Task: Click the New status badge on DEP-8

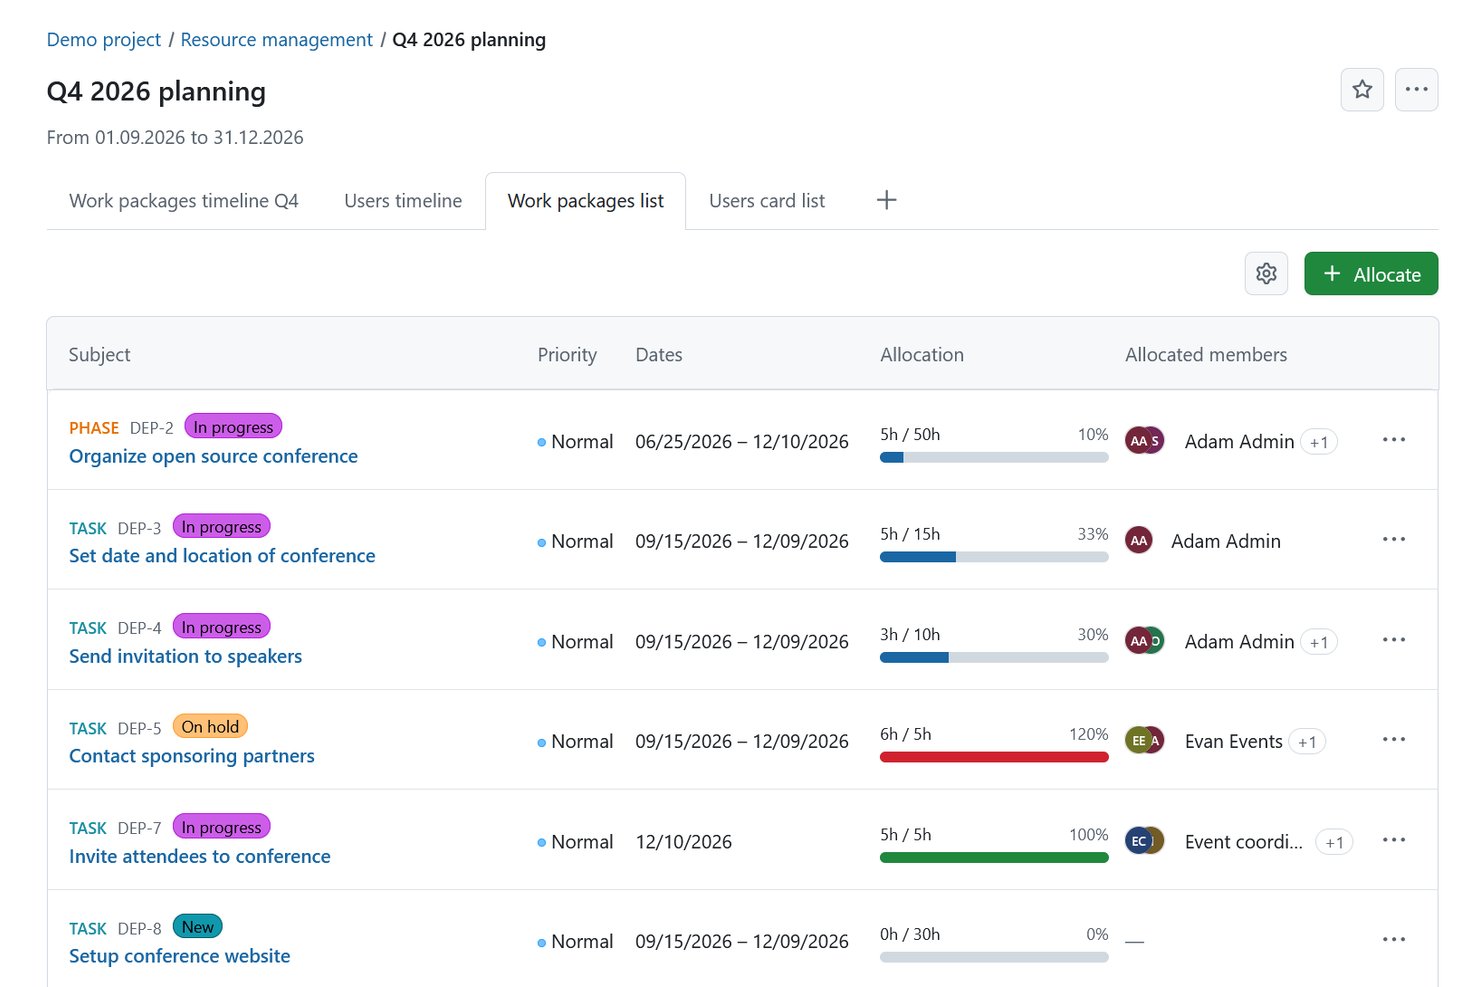Action: tap(198, 927)
